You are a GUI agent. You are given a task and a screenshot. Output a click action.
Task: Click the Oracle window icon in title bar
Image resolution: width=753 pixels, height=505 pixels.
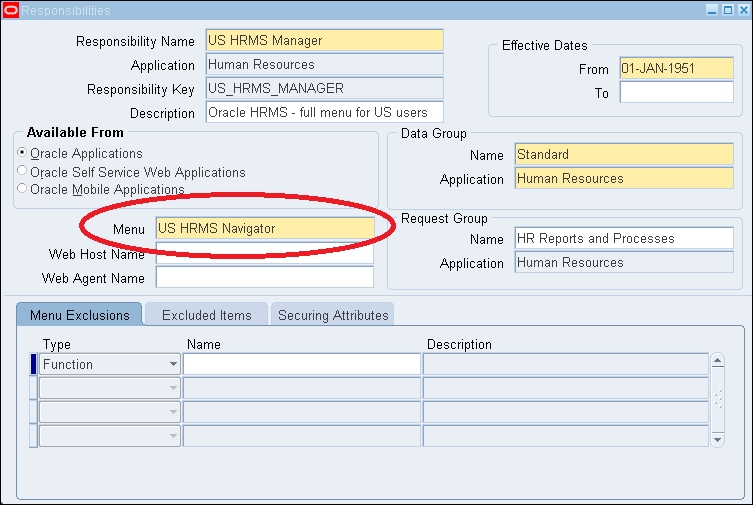coord(11,10)
